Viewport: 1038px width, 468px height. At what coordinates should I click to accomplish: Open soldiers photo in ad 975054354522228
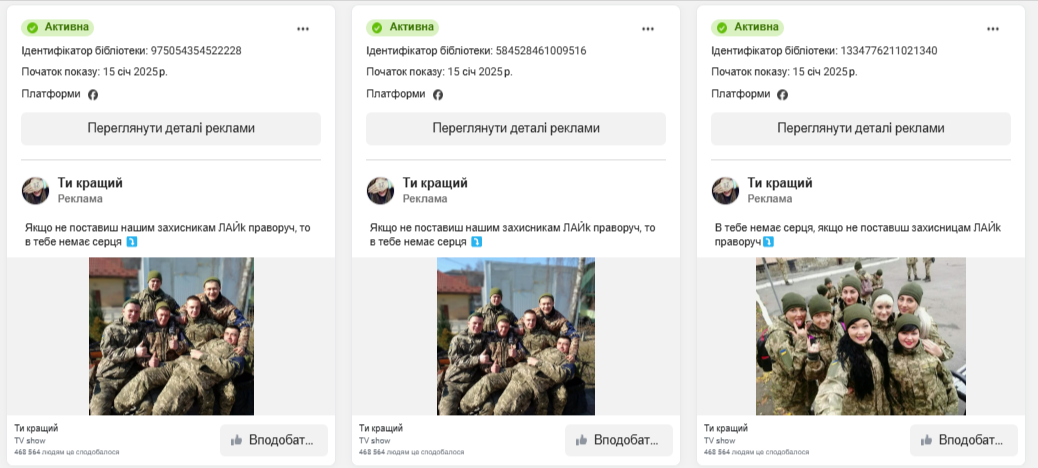[x=171, y=336]
